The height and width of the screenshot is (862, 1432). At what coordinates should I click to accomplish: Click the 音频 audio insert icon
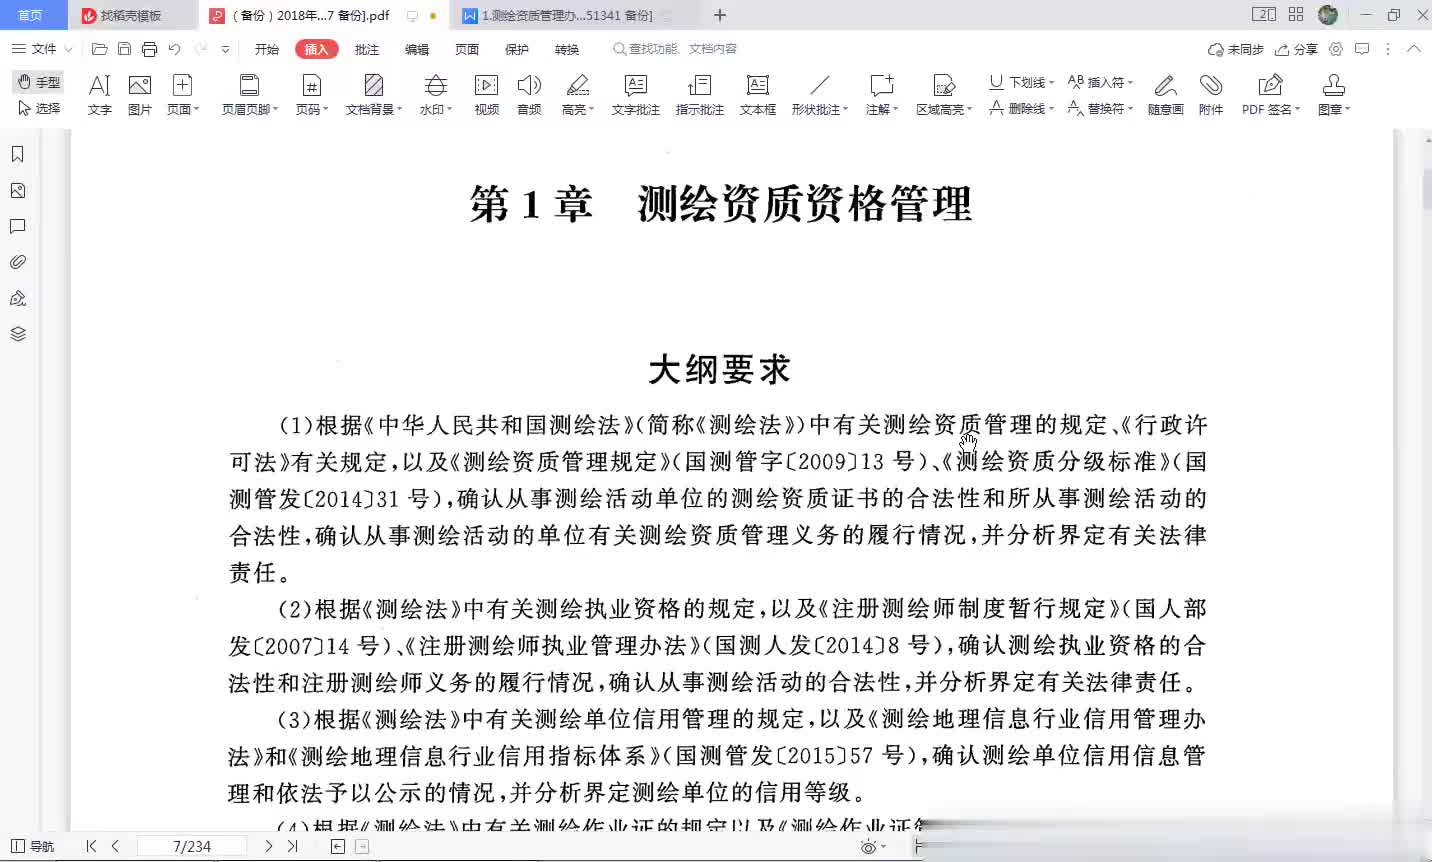coord(529,95)
